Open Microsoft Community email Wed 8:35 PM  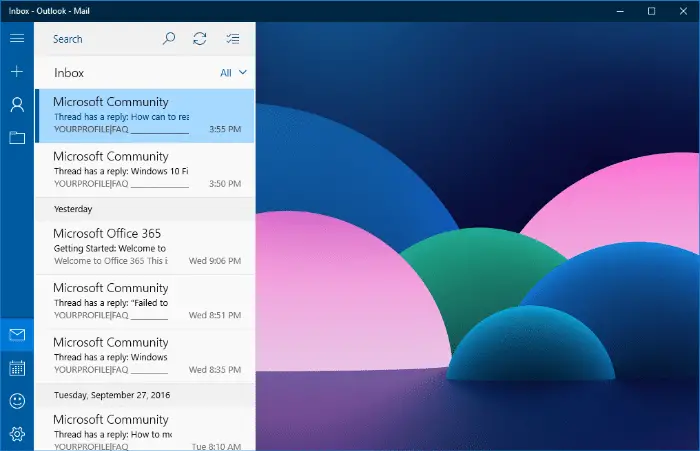click(x=145, y=356)
